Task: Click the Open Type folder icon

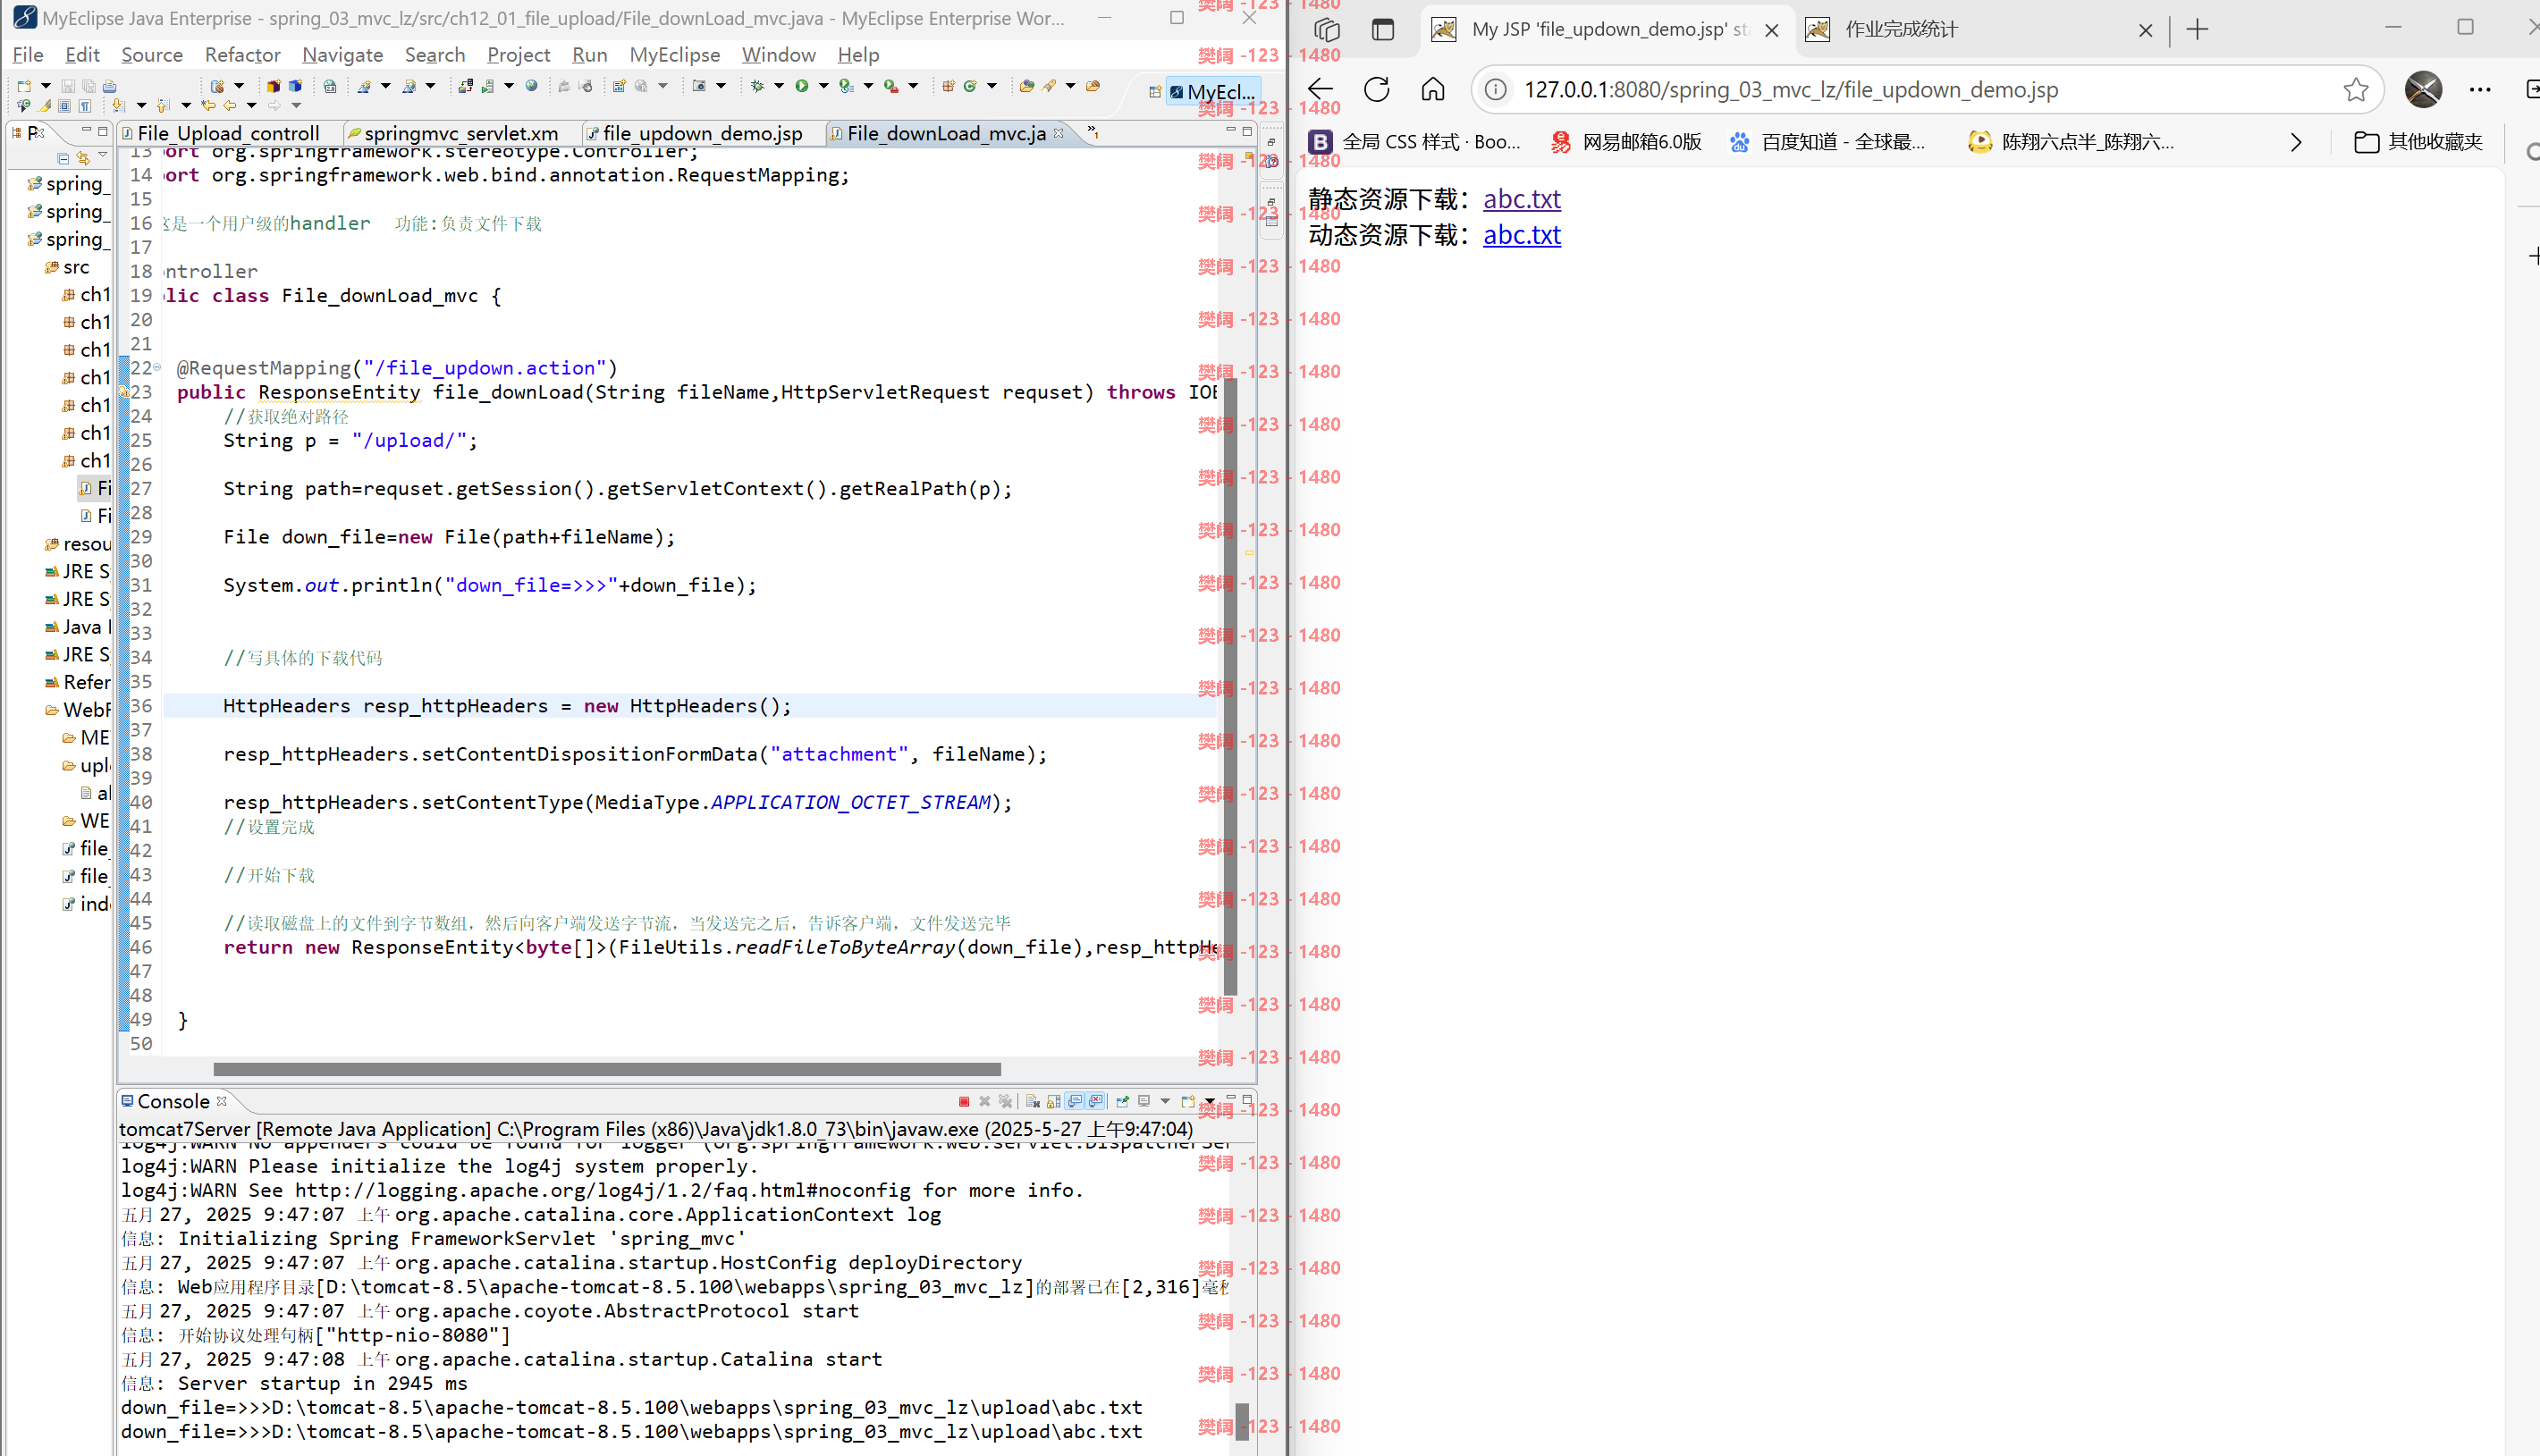Action: pos(1027,86)
